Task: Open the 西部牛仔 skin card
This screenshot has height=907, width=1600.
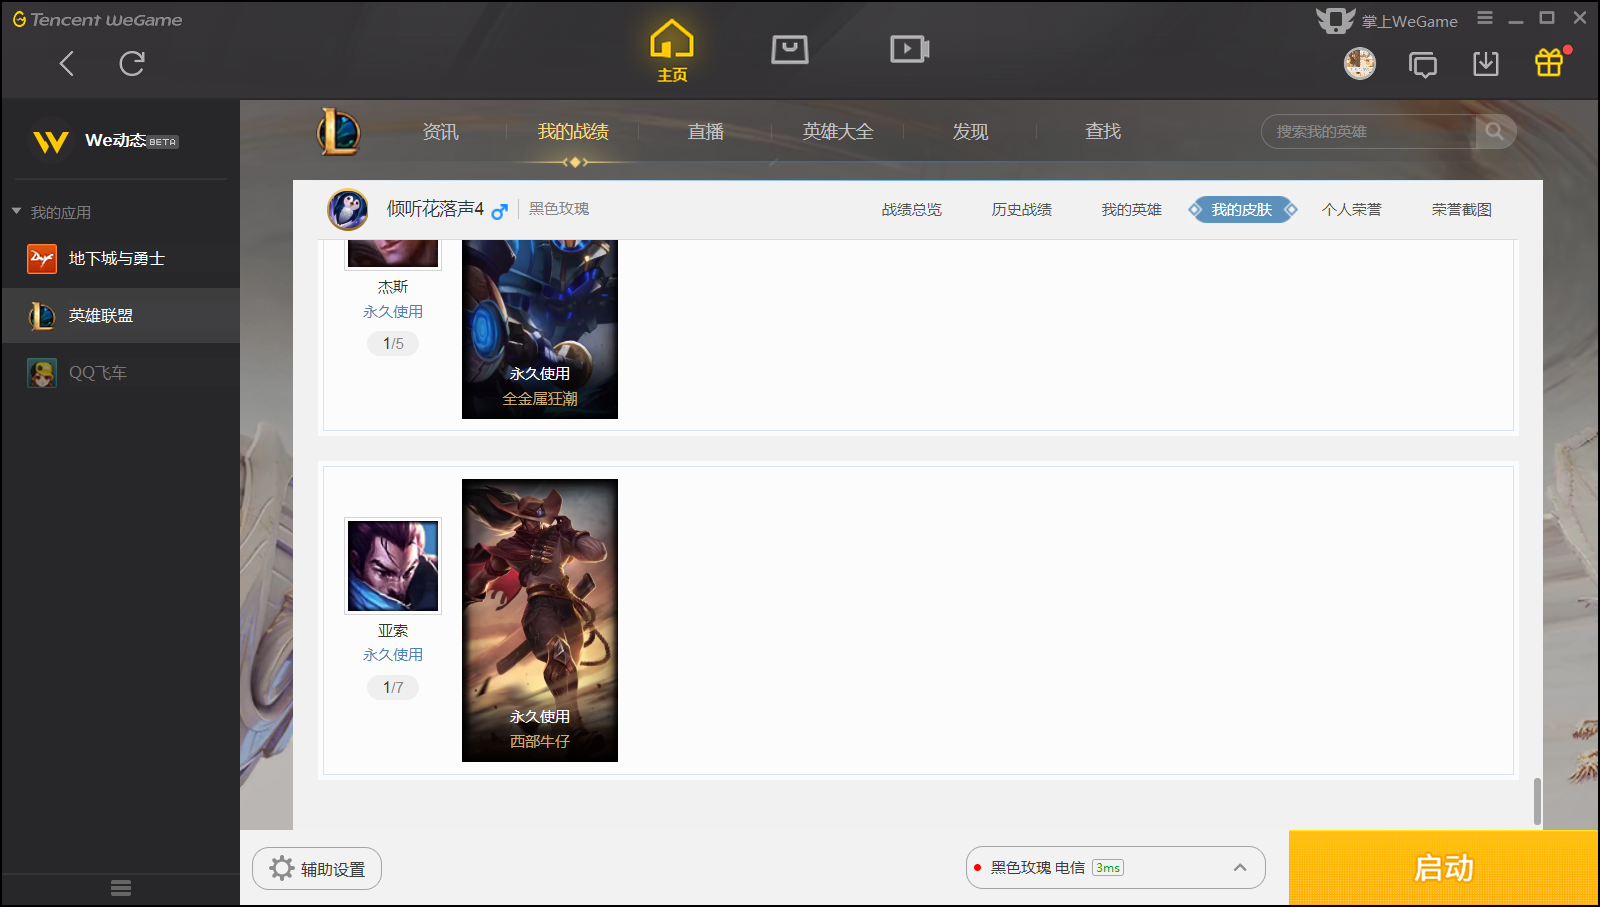Action: point(540,620)
